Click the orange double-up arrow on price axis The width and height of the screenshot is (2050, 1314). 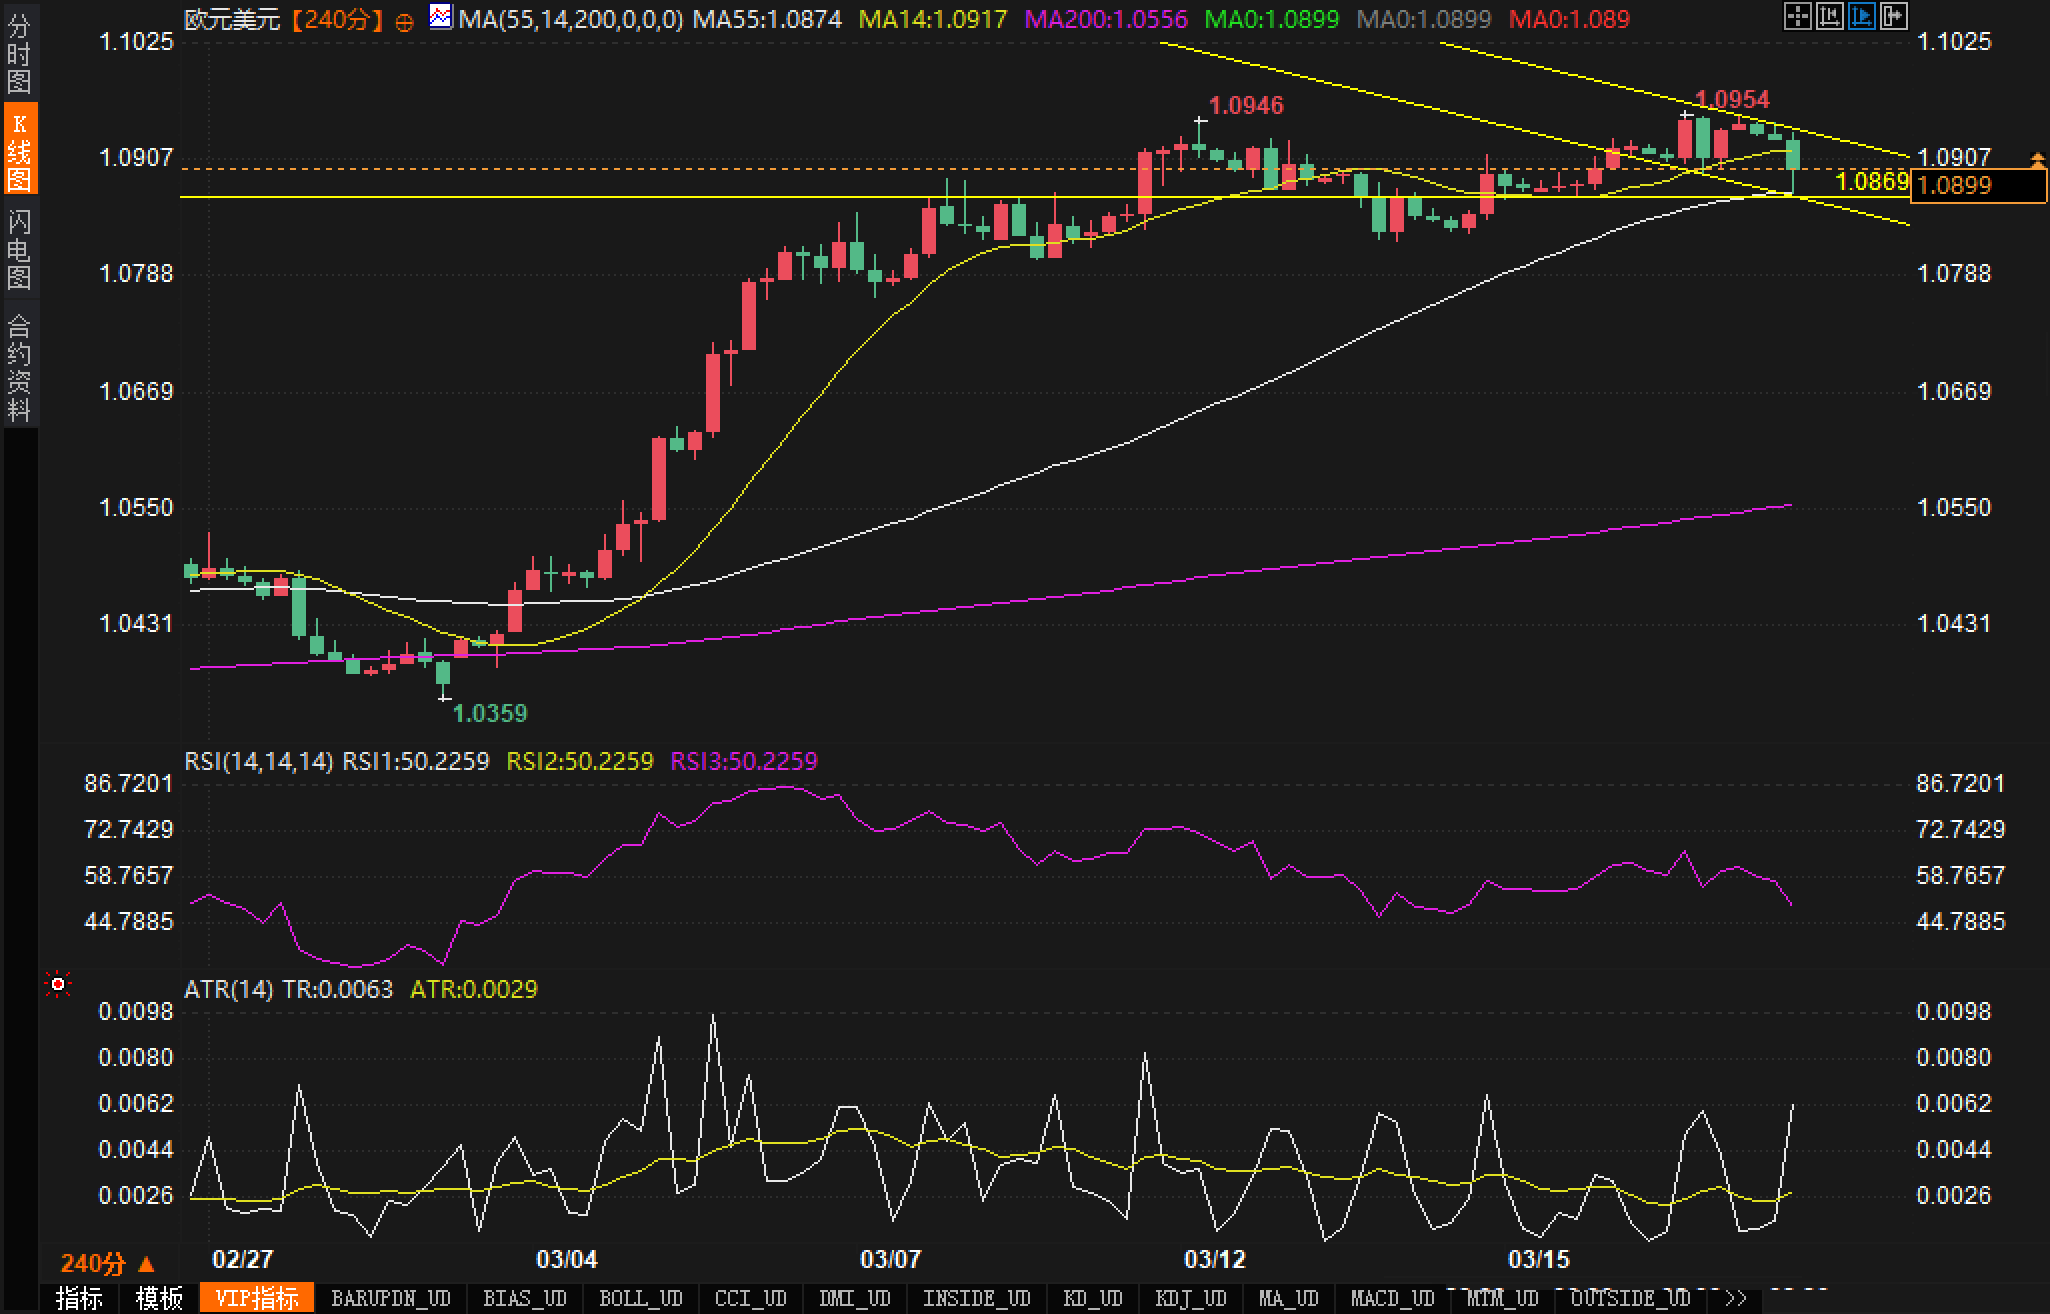(2037, 158)
